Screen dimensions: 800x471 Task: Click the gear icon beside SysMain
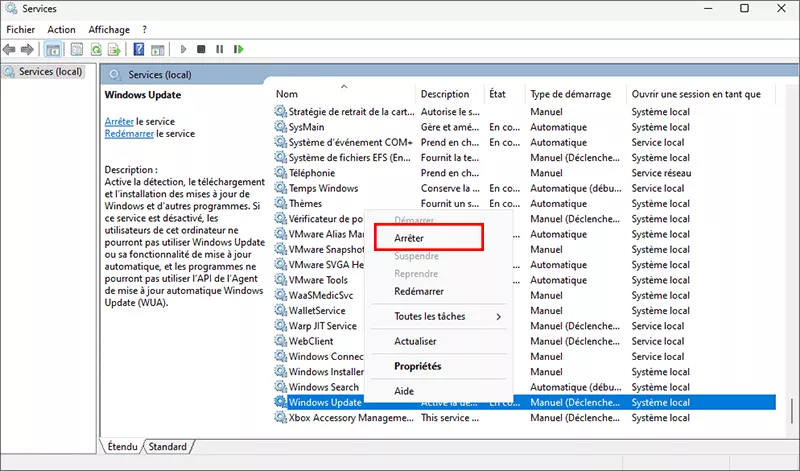coord(280,126)
